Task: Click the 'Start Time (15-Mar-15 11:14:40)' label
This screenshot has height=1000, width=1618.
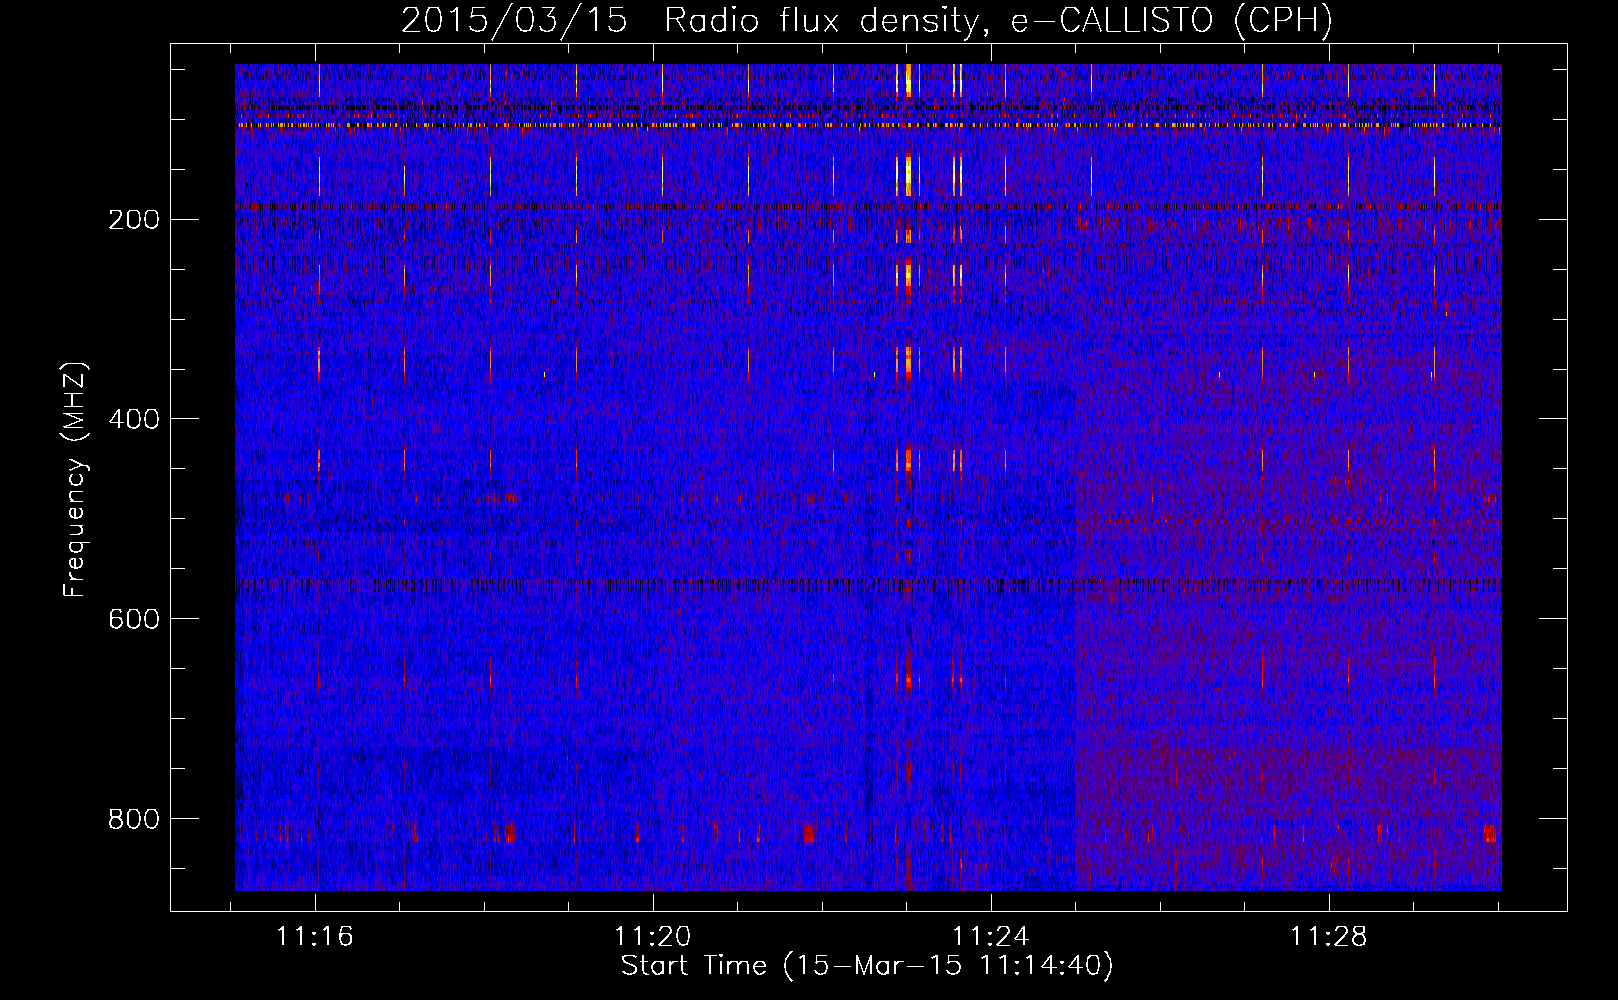Action: tap(867, 966)
